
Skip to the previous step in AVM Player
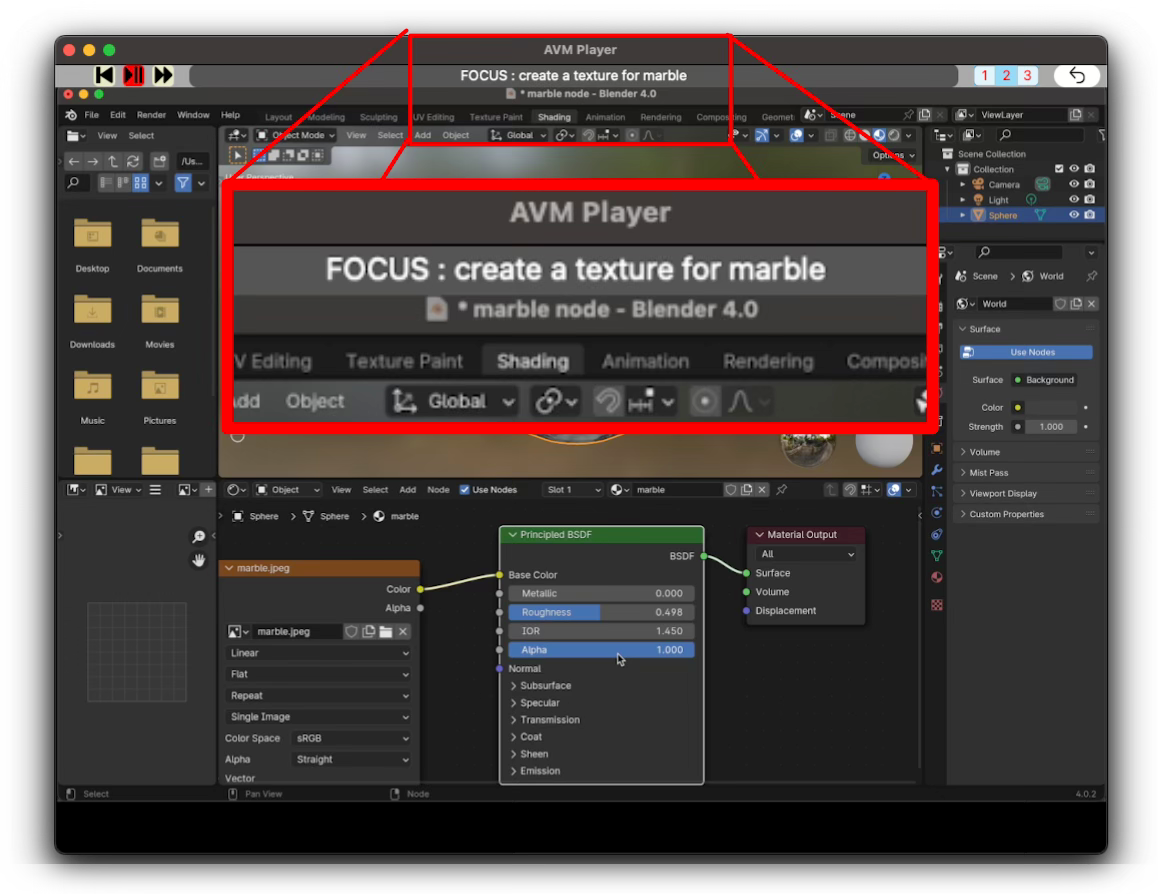pos(104,75)
